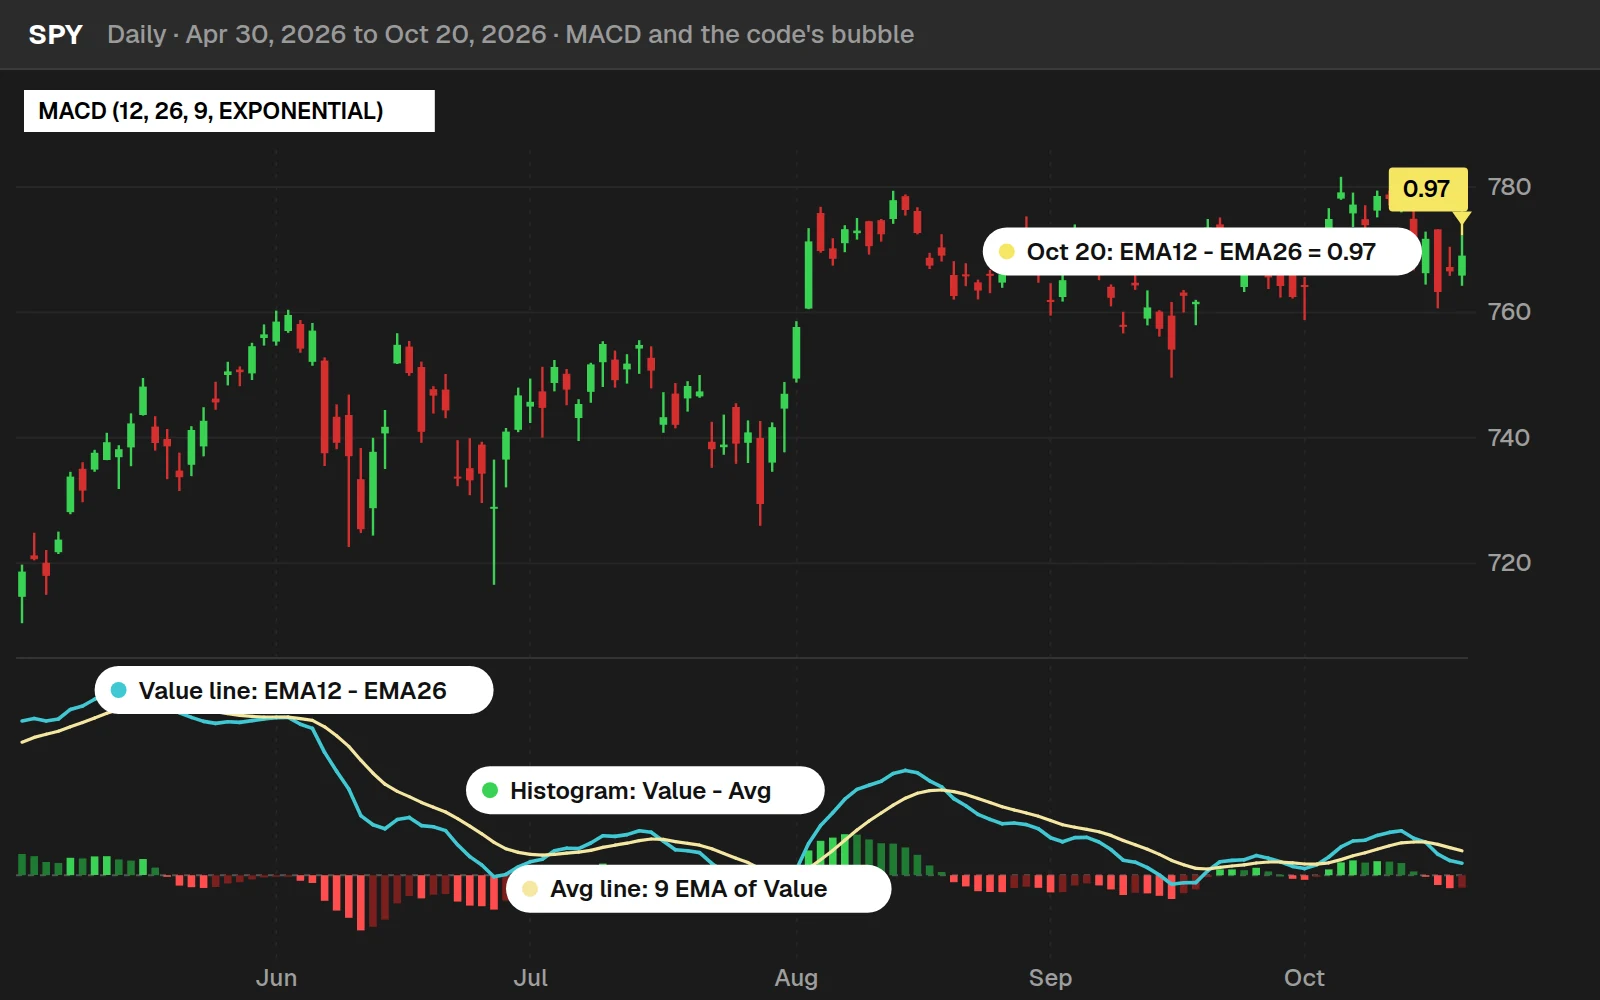Screen dimensions: 1600x1000
Task: Click the Value line: EMA12 - EMA26 label
Action: 293,690
